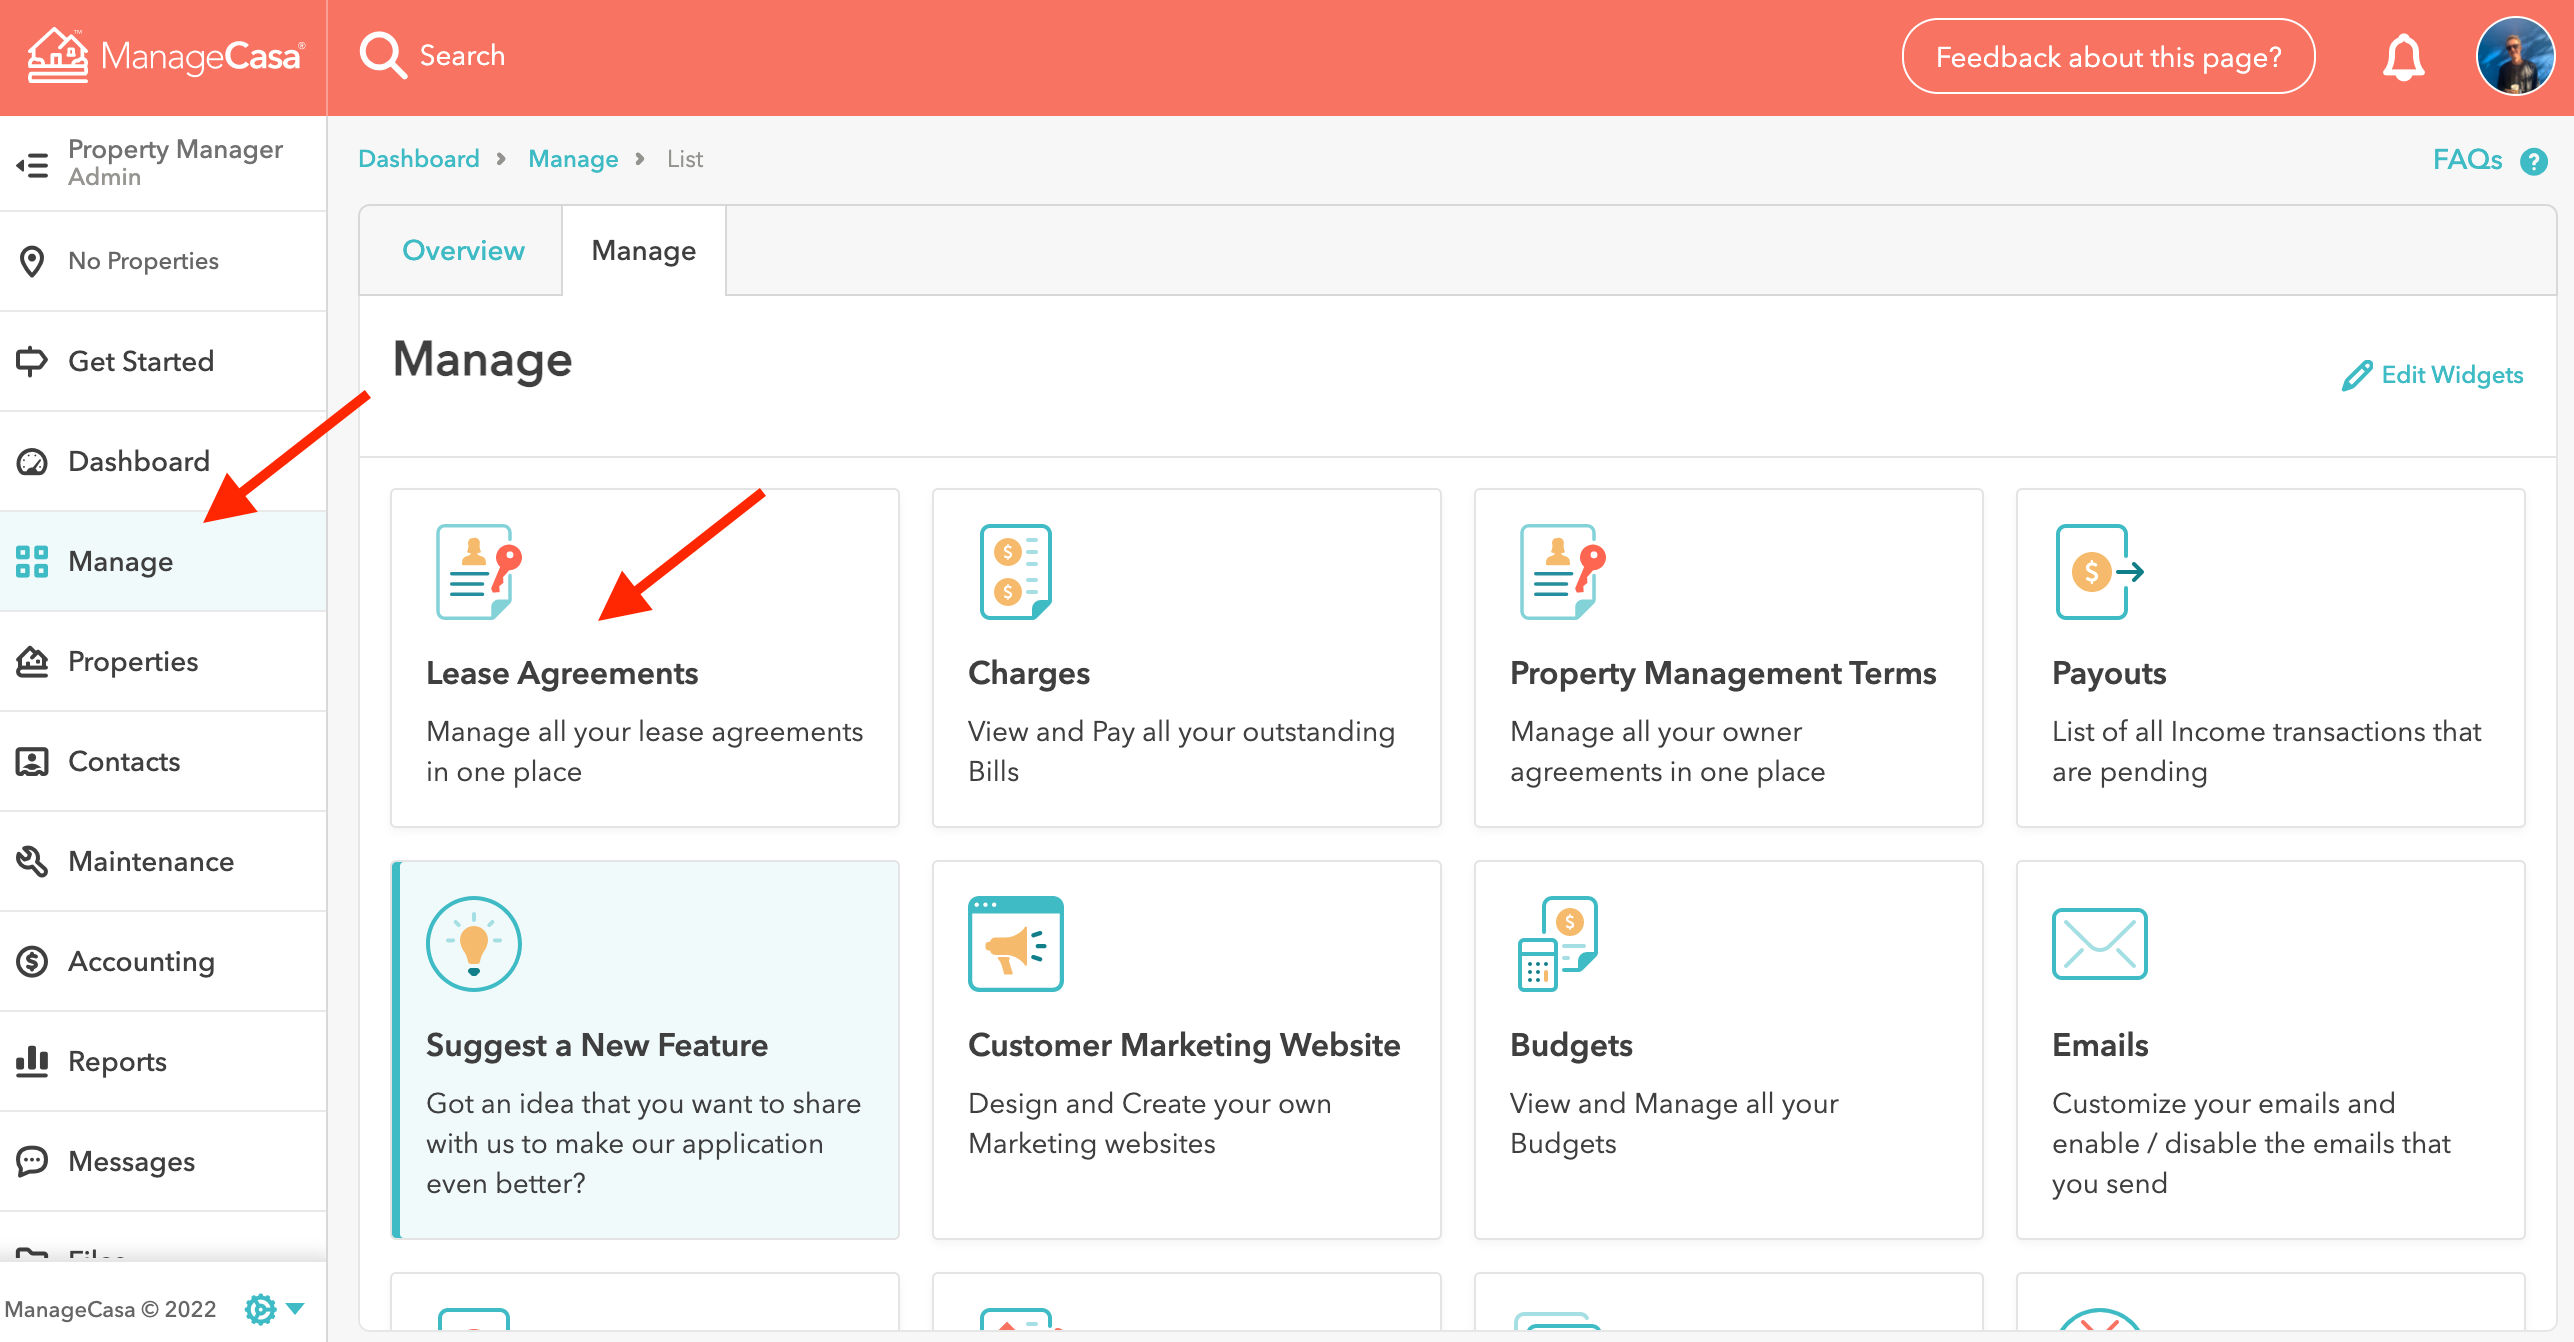
Task: Open Maintenance in the sidebar
Action: point(163,861)
